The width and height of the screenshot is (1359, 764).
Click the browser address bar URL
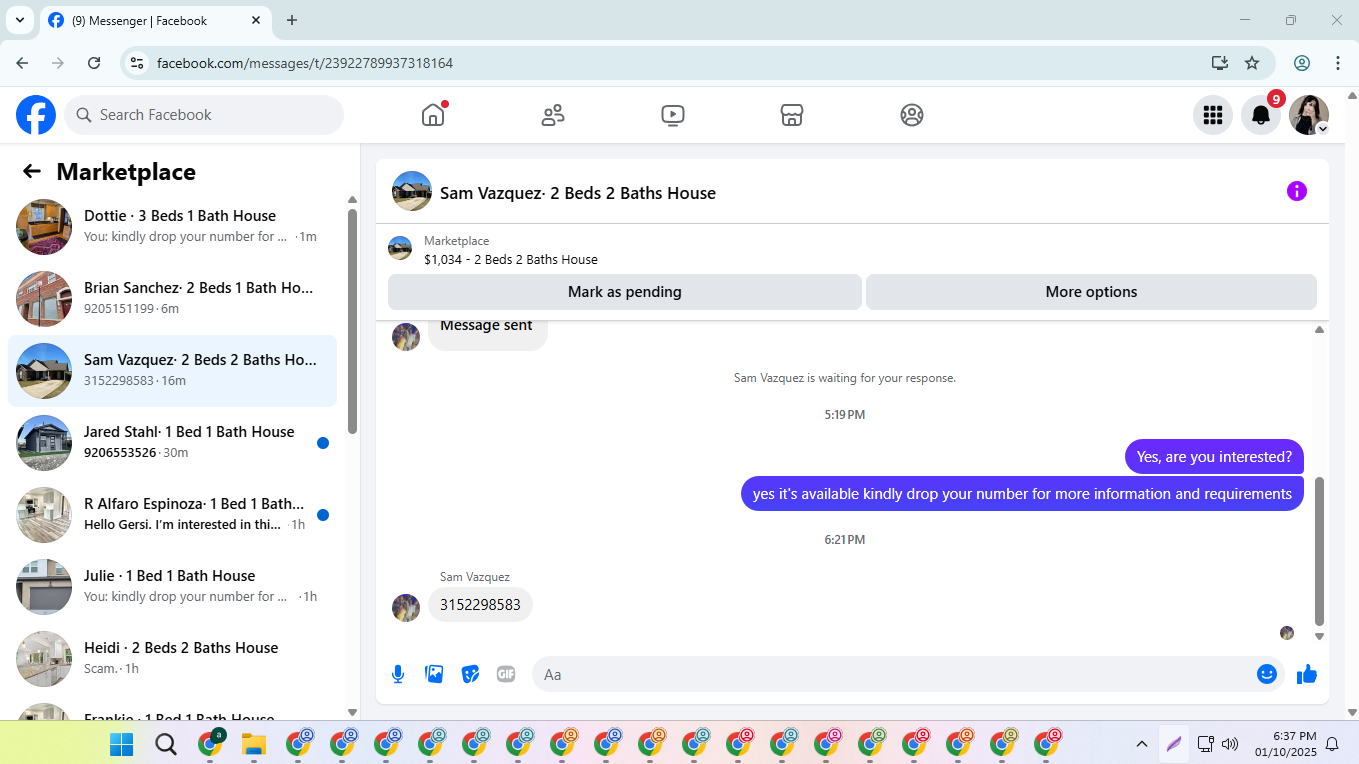[305, 63]
